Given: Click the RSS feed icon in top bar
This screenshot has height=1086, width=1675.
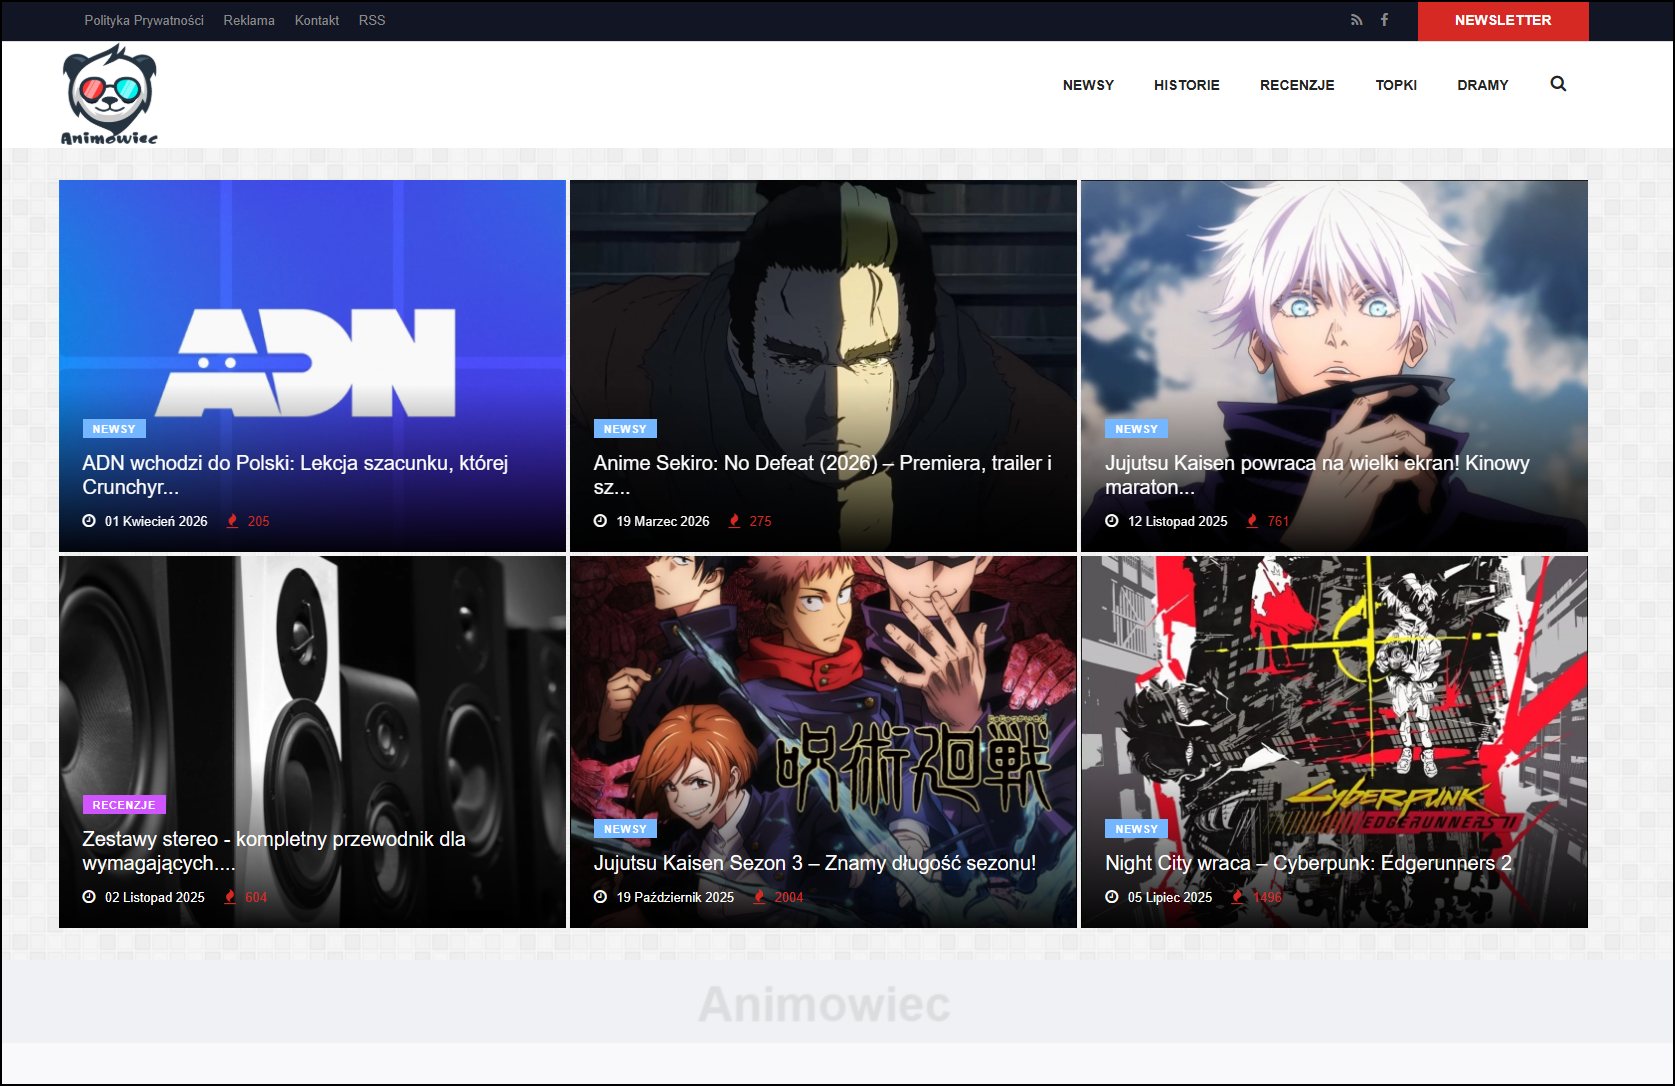Looking at the screenshot, I should coord(1356,20).
